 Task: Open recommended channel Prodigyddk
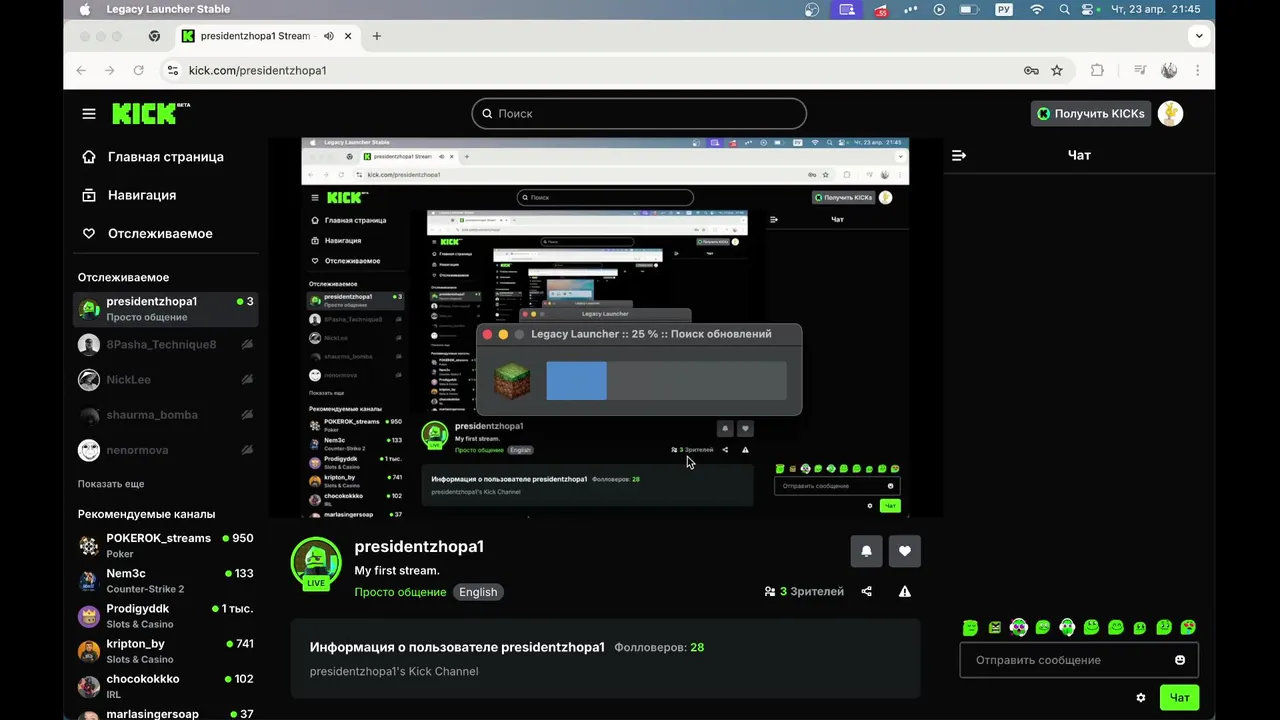(x=166, y=616)
